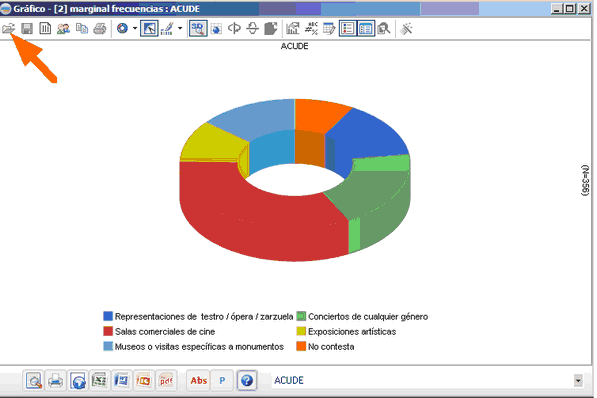The height and width of the screenshot is (398, 597).
Task: Click the red Salas comerciales de cine swatch
Action: click(x=108, y=331)
